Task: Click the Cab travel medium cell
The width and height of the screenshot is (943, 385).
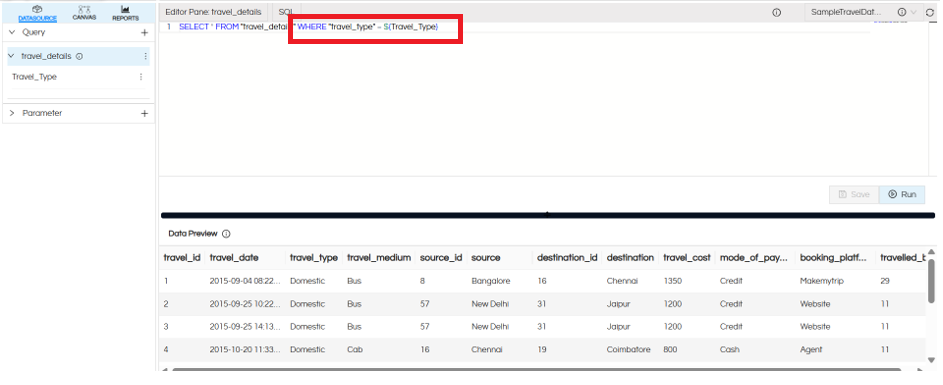Action: point(354,350)
